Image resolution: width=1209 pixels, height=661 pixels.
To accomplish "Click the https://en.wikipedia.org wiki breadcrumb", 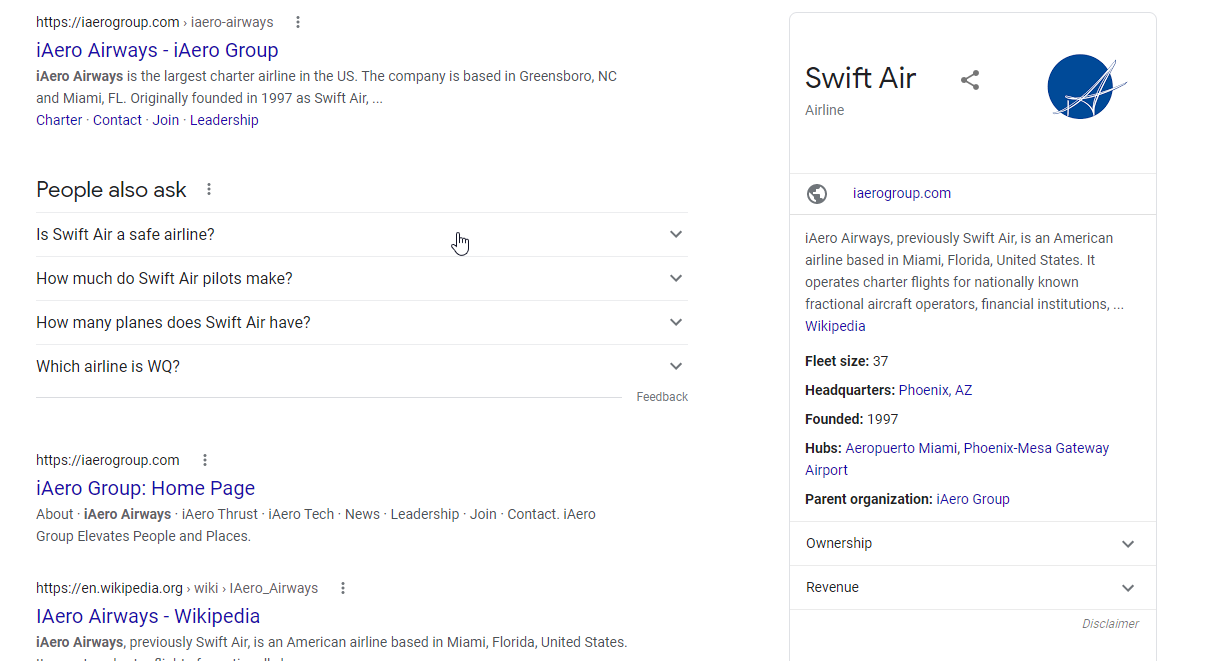I will point(177,588).
